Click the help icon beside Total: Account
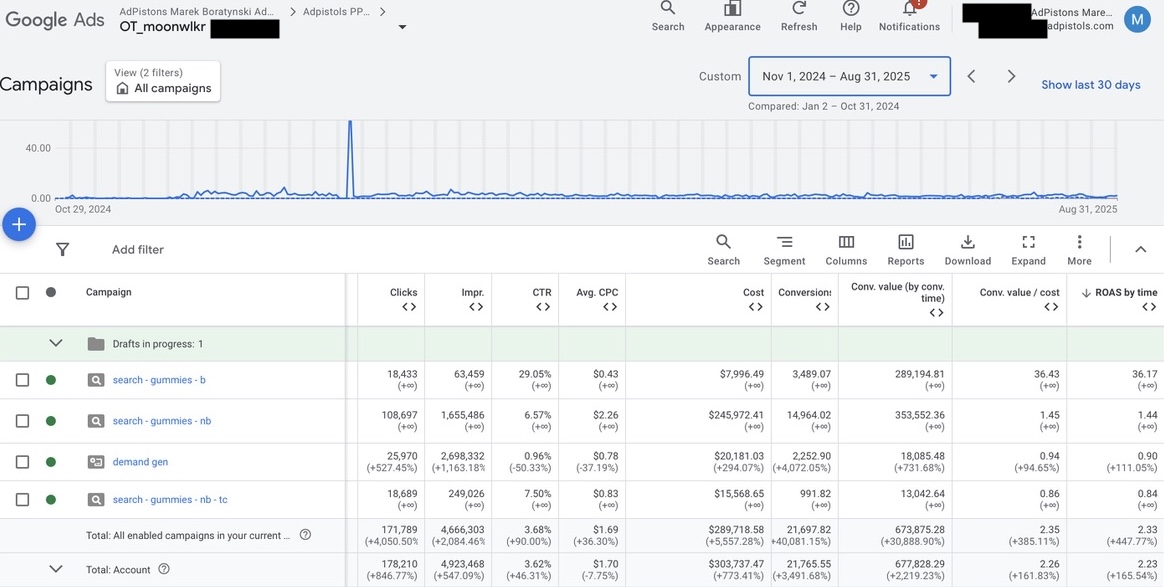The height and width of the screenshot is (587, 1164). tap(164, 569)
